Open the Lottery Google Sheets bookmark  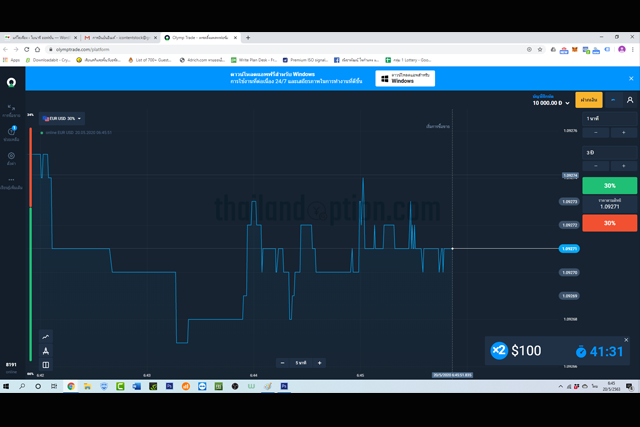point(408,60)
